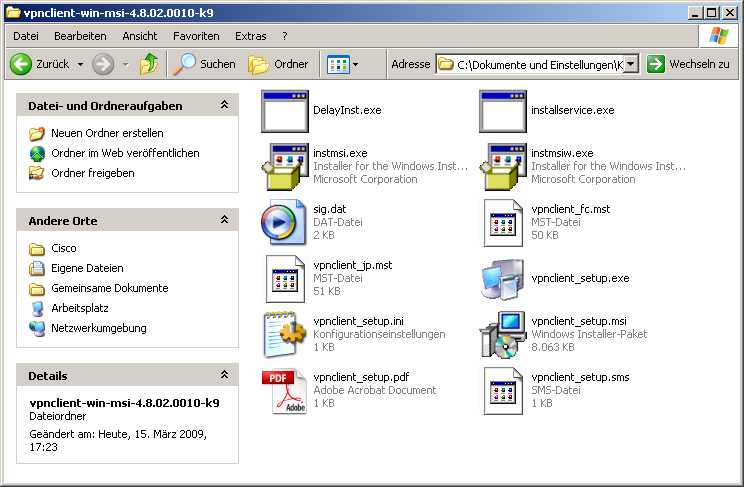Click the Cisco folder icon in Andere Orte
This screenshot has width=744, height=487.
coord(37,249)
